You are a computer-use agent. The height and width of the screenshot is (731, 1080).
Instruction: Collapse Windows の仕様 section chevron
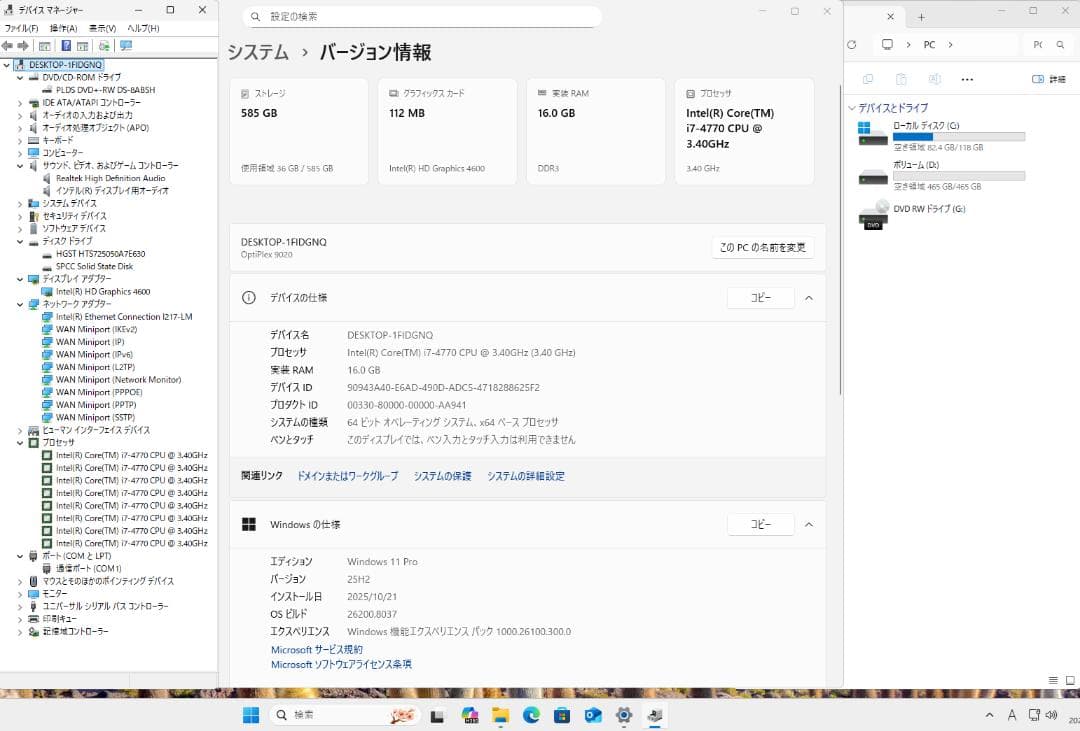[x=809, y=524]
